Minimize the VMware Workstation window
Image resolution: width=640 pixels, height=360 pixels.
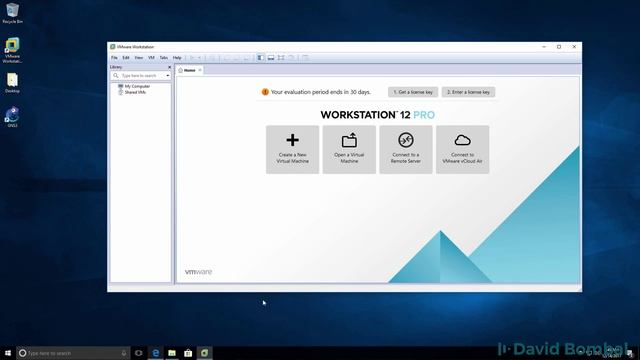pyautogui.click(x=544, y=47)
